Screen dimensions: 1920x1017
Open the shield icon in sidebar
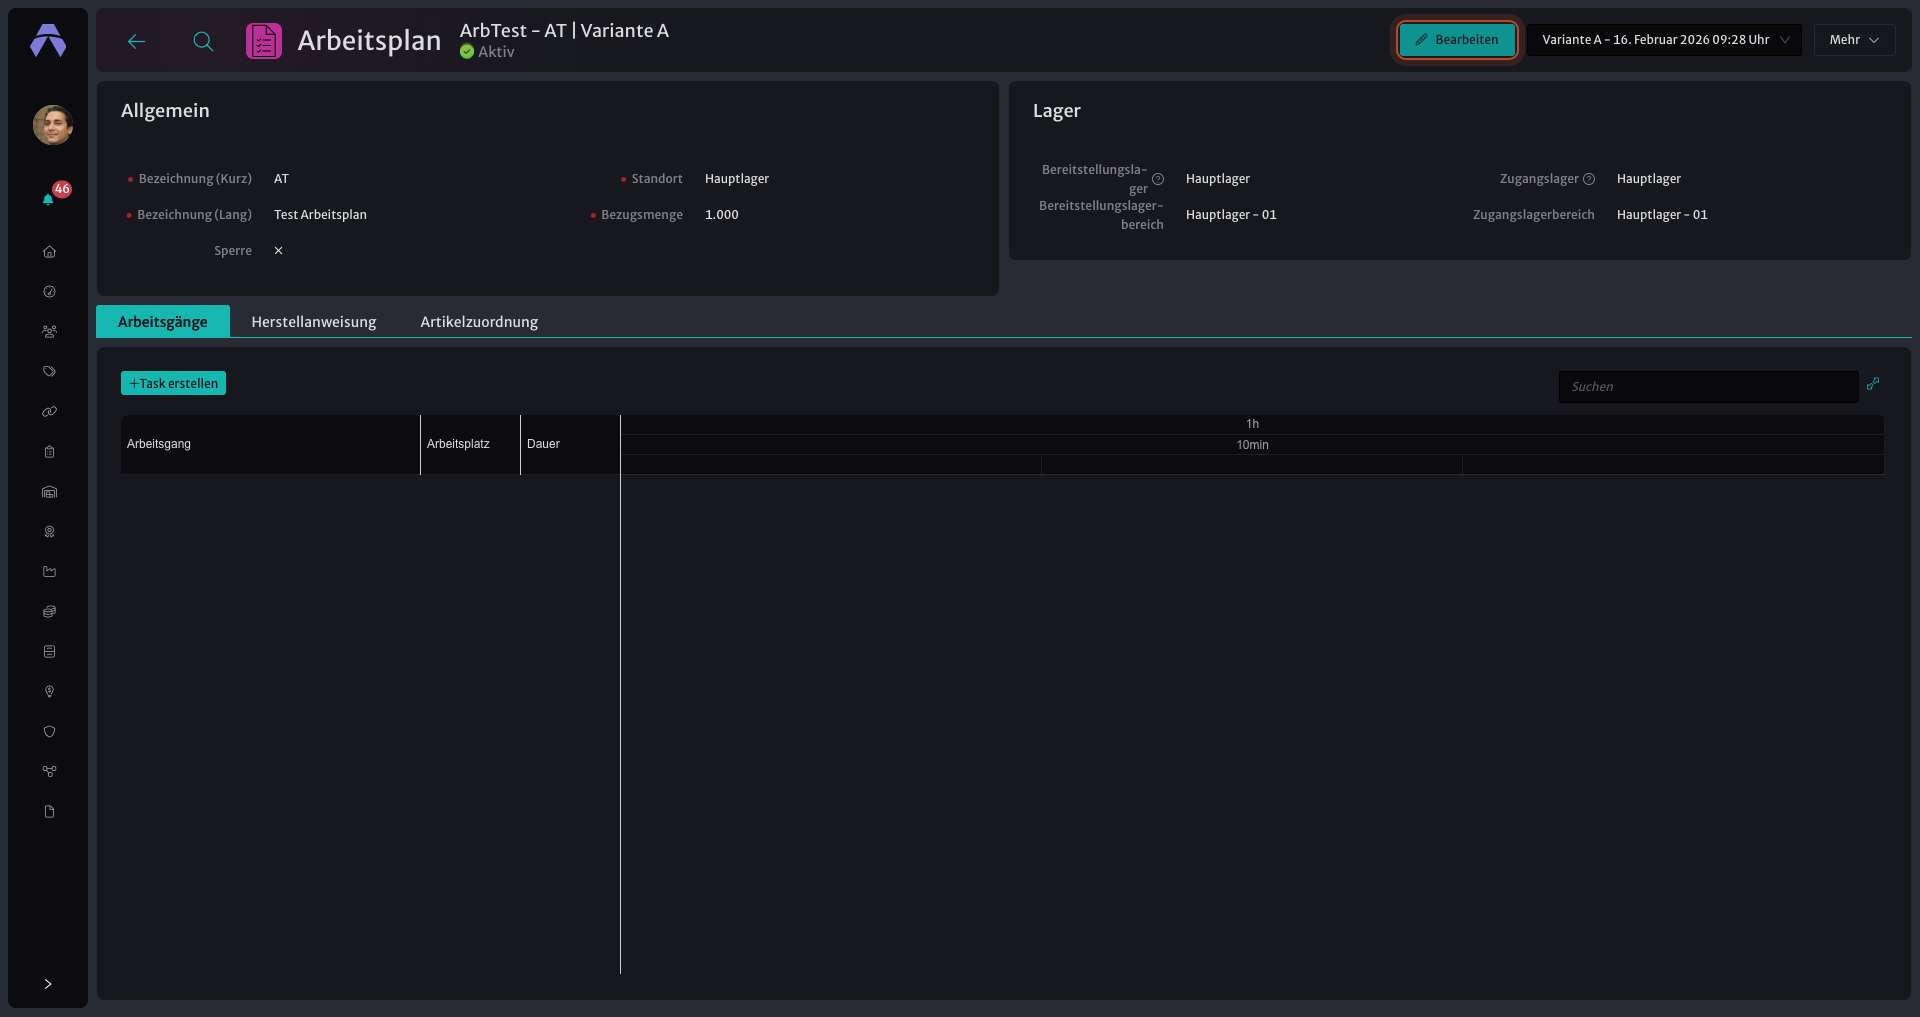[x=49, y=732]
